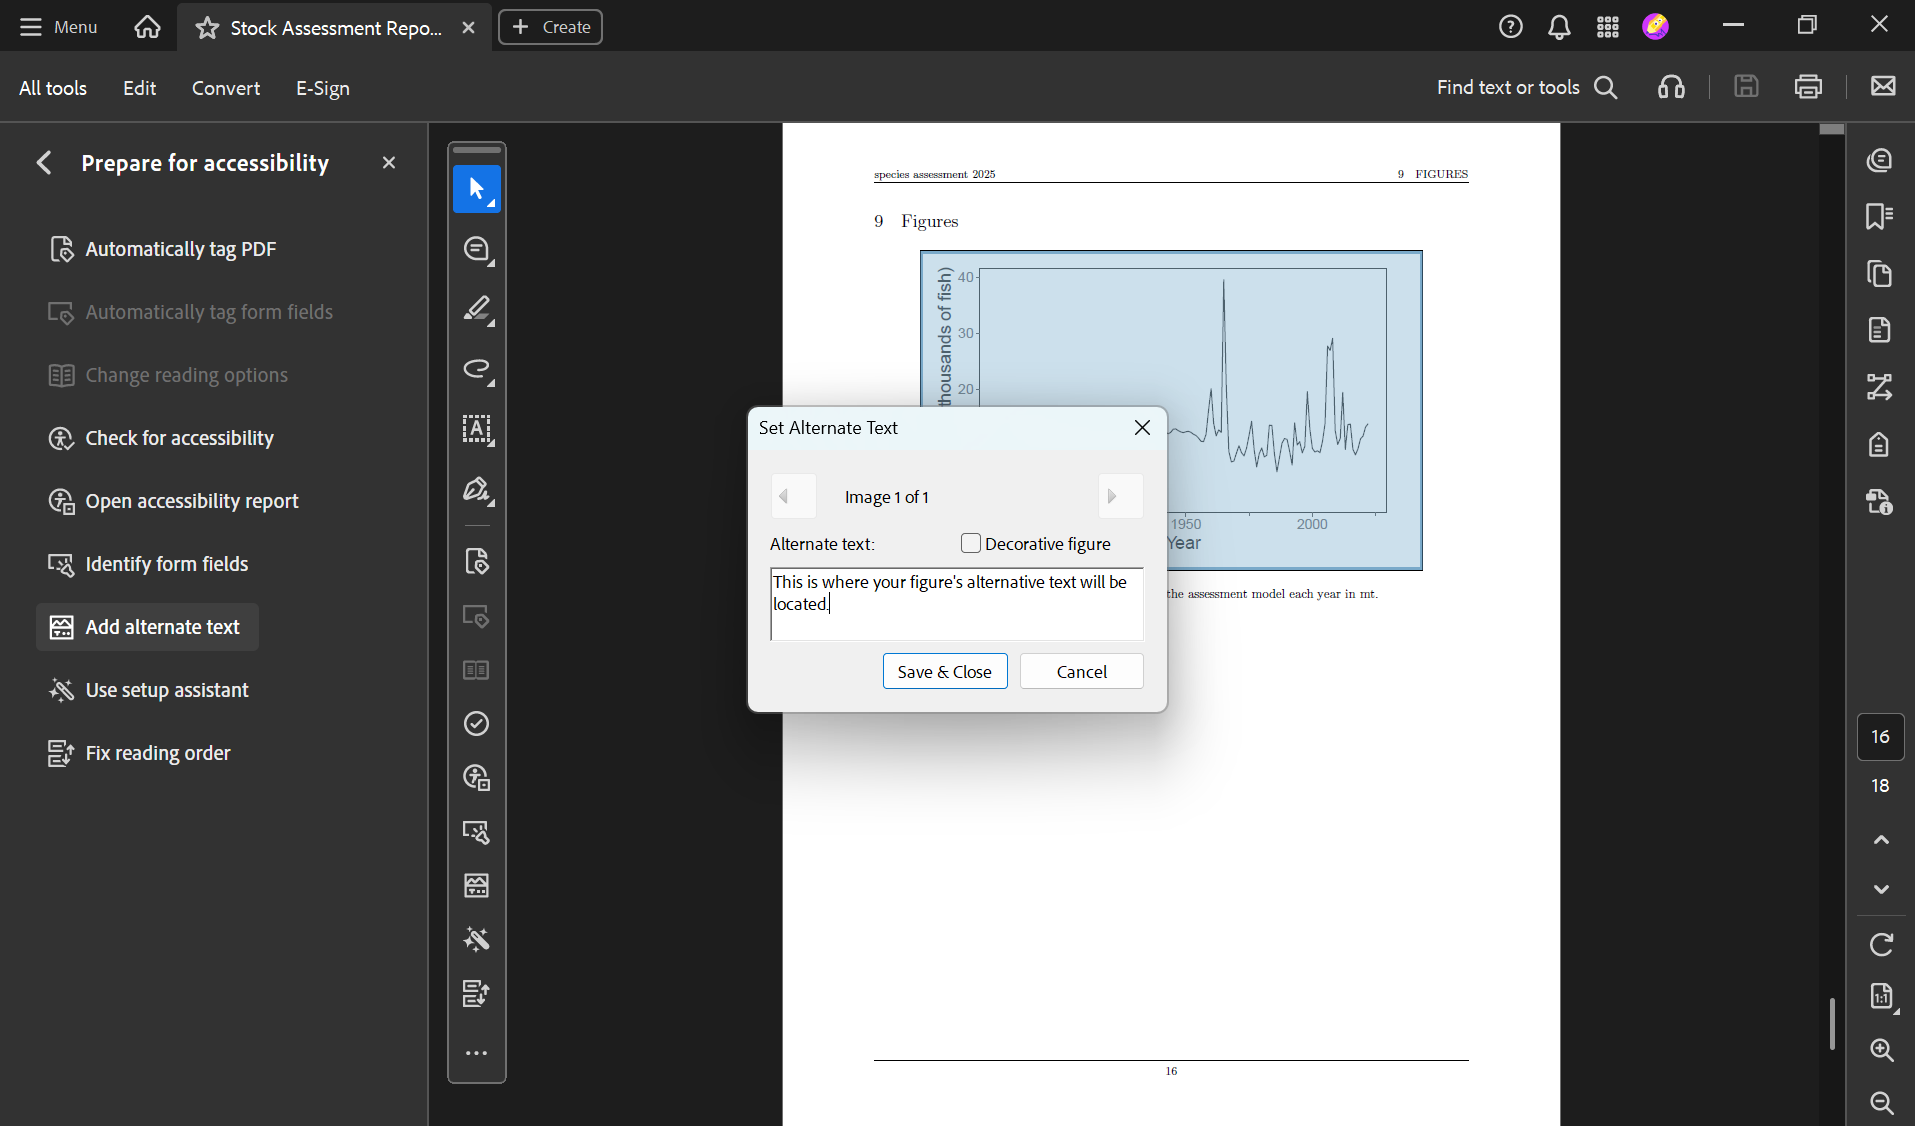Click the Save & Close button
The height and width of the screenshot is (1126, 1915).
pyautogui.click(x=944, y=671)
